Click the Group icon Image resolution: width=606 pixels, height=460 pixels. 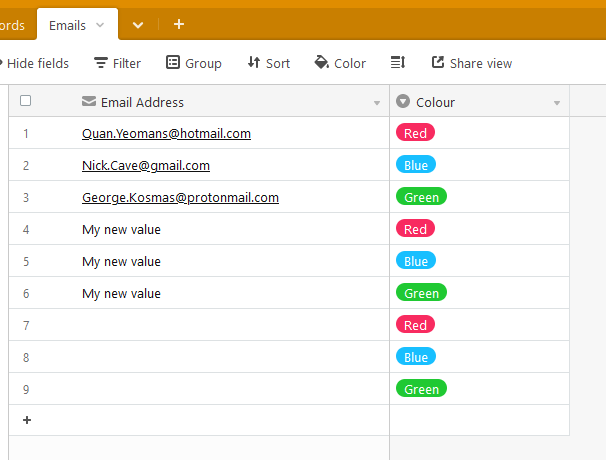[173, 62]
